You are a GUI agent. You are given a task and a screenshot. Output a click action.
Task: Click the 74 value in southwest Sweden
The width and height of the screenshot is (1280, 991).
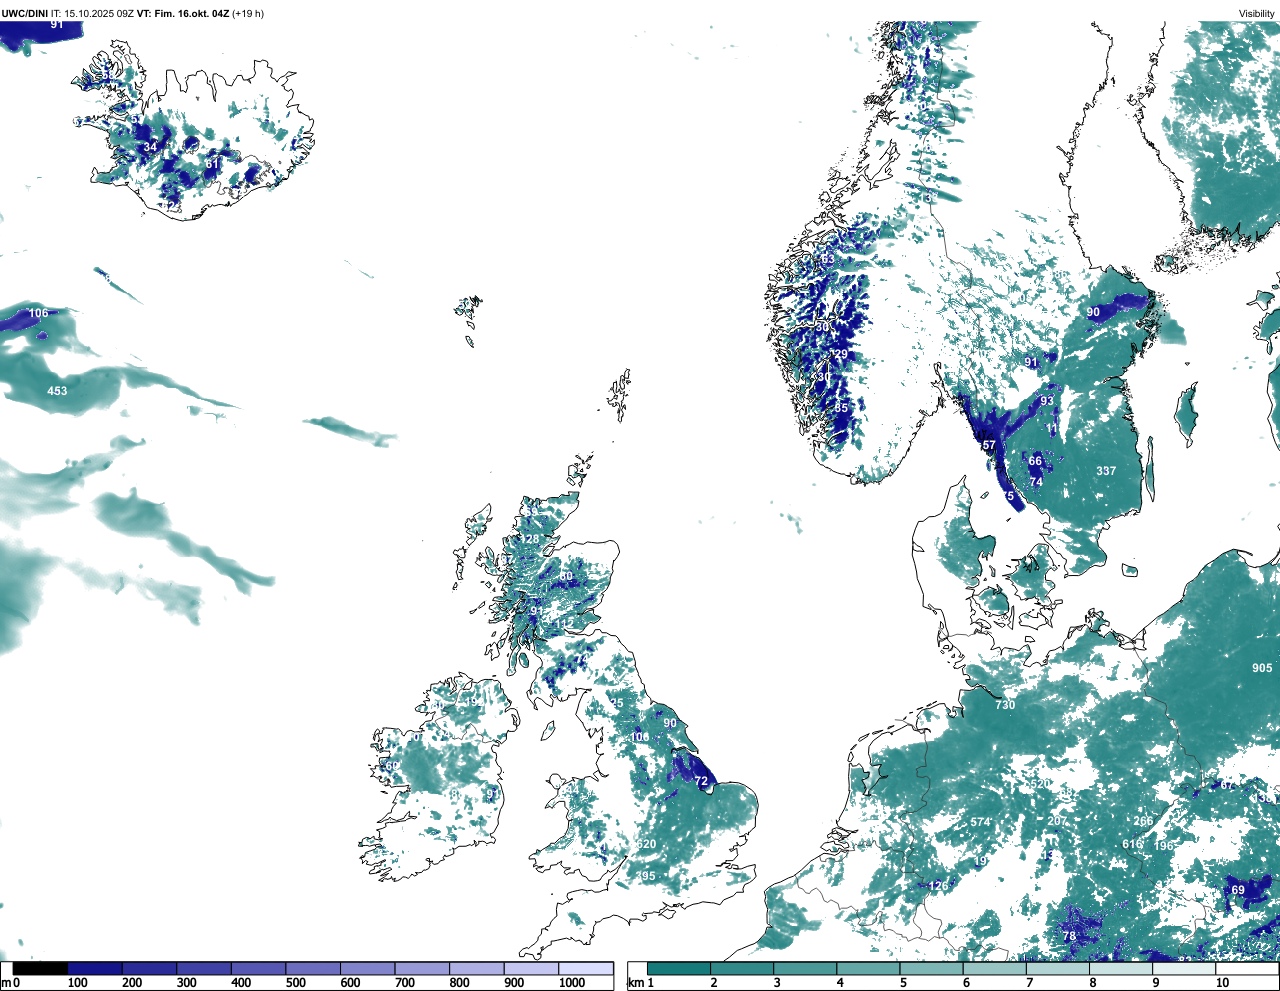(1036, 482)
